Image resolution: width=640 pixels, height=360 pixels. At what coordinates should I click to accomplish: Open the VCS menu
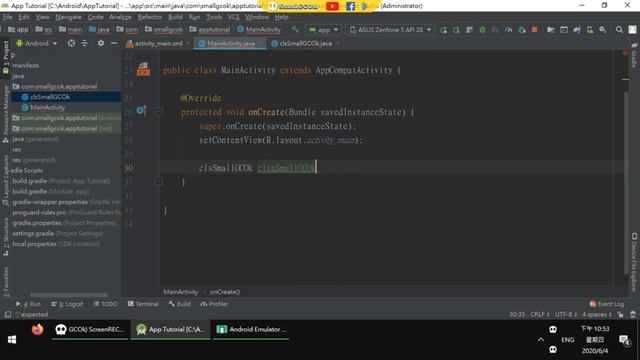[233, 17]
